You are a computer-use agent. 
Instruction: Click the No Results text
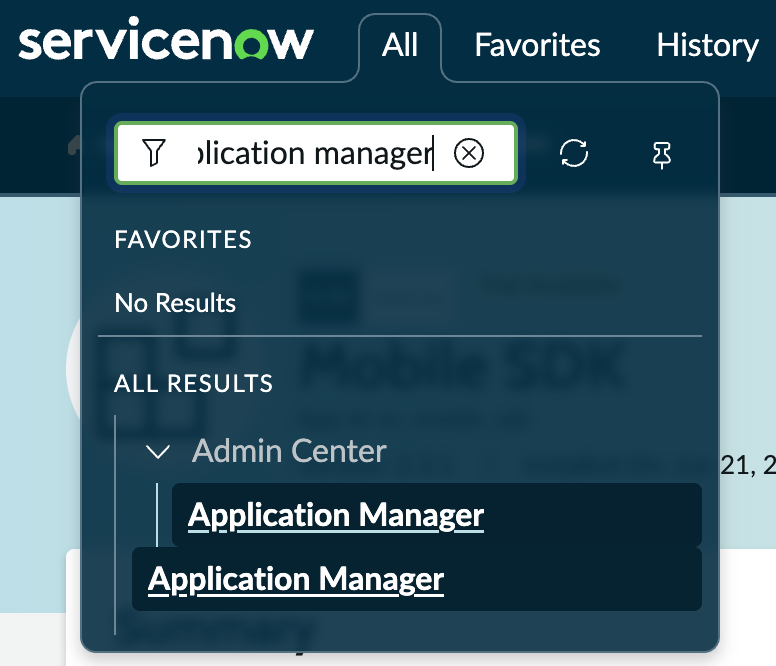(175, 303)
